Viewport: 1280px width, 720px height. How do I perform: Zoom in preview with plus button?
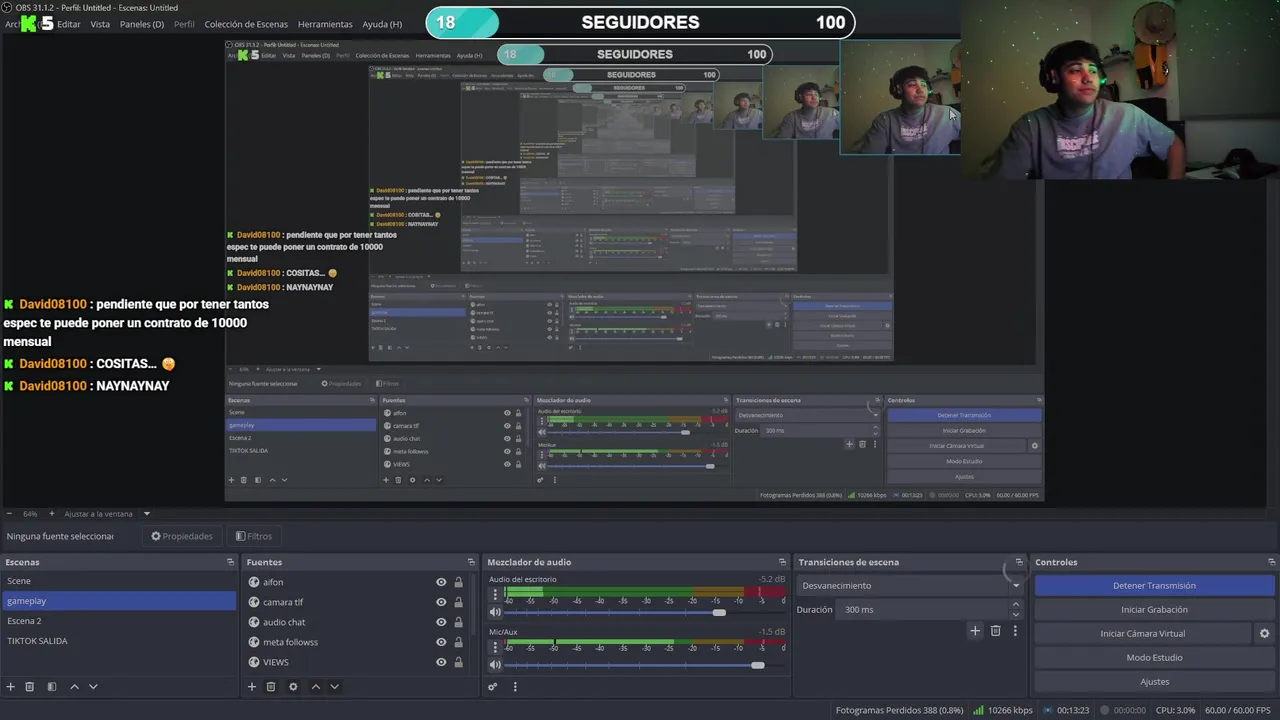[52, 514]
